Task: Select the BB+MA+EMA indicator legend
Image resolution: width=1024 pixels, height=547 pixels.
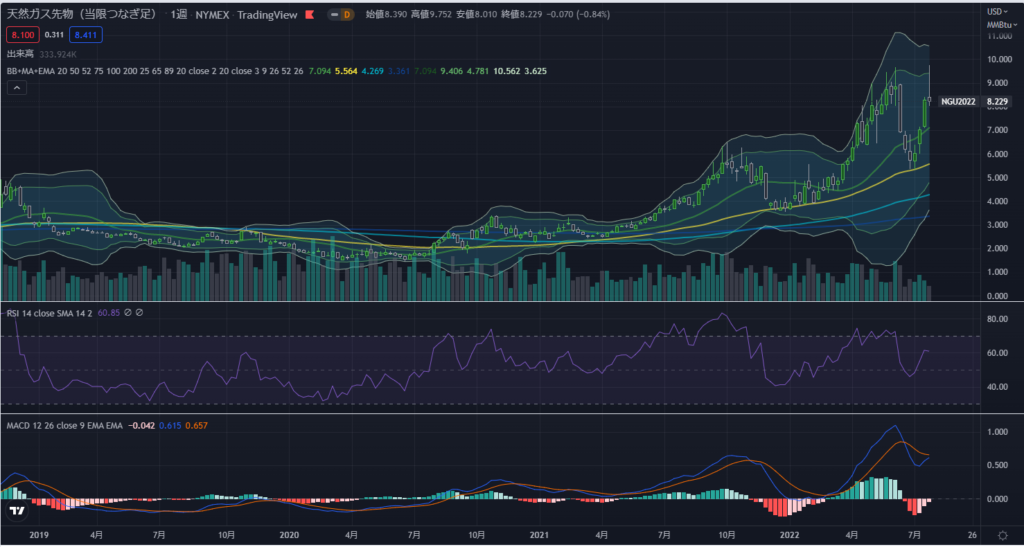Action: [30, 71]
